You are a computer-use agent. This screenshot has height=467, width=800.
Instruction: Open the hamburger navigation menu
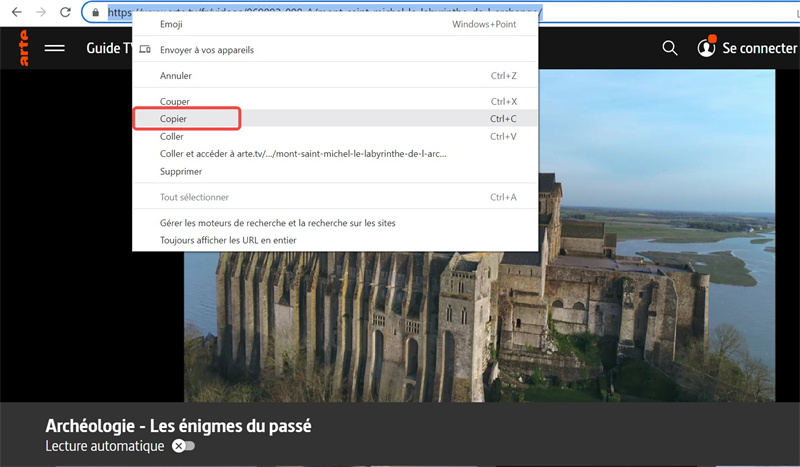click(x=55, y=48)
